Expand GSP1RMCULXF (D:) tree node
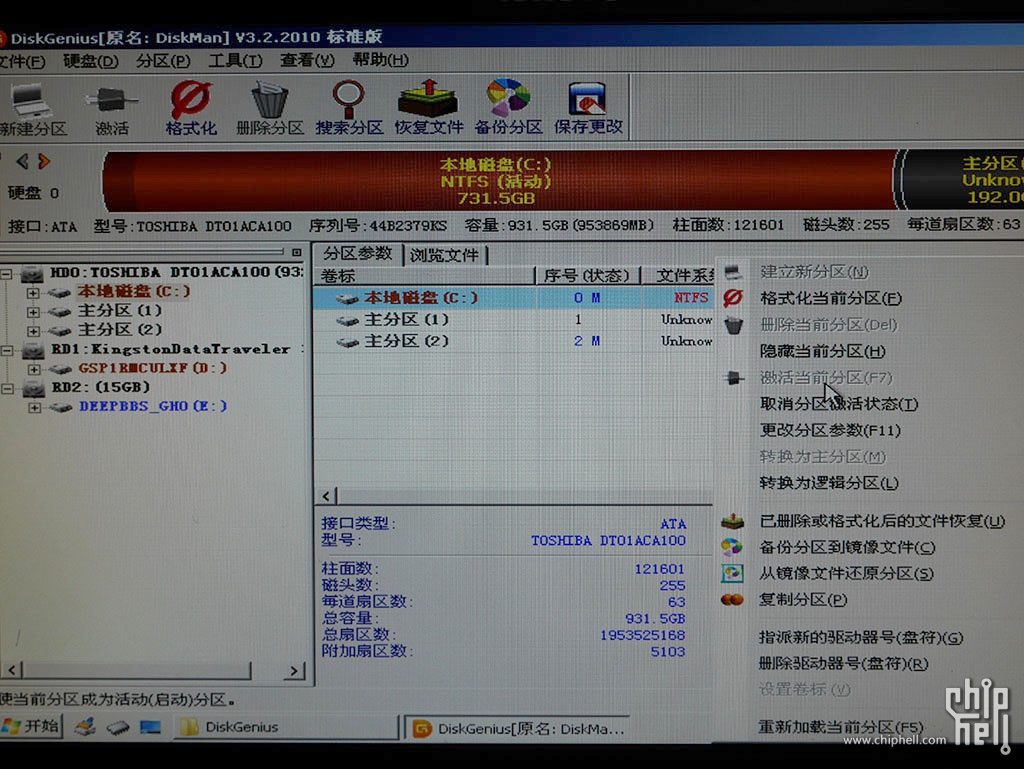The image size is (1024, 769). 34,369
